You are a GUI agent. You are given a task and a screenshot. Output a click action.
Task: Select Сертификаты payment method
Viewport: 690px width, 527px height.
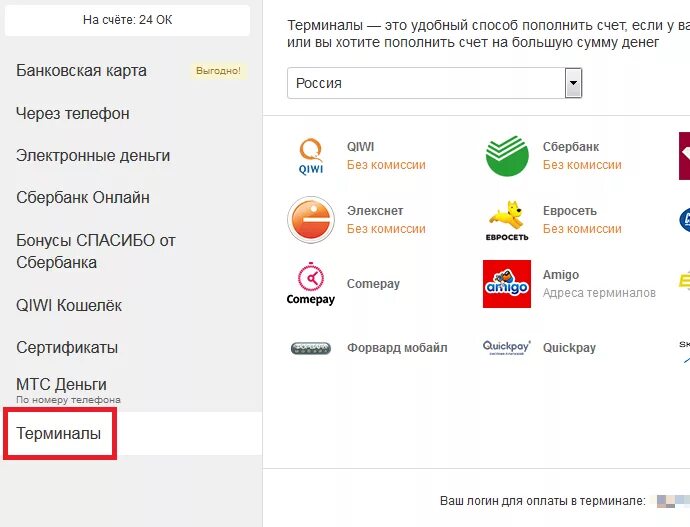[67, 347]
